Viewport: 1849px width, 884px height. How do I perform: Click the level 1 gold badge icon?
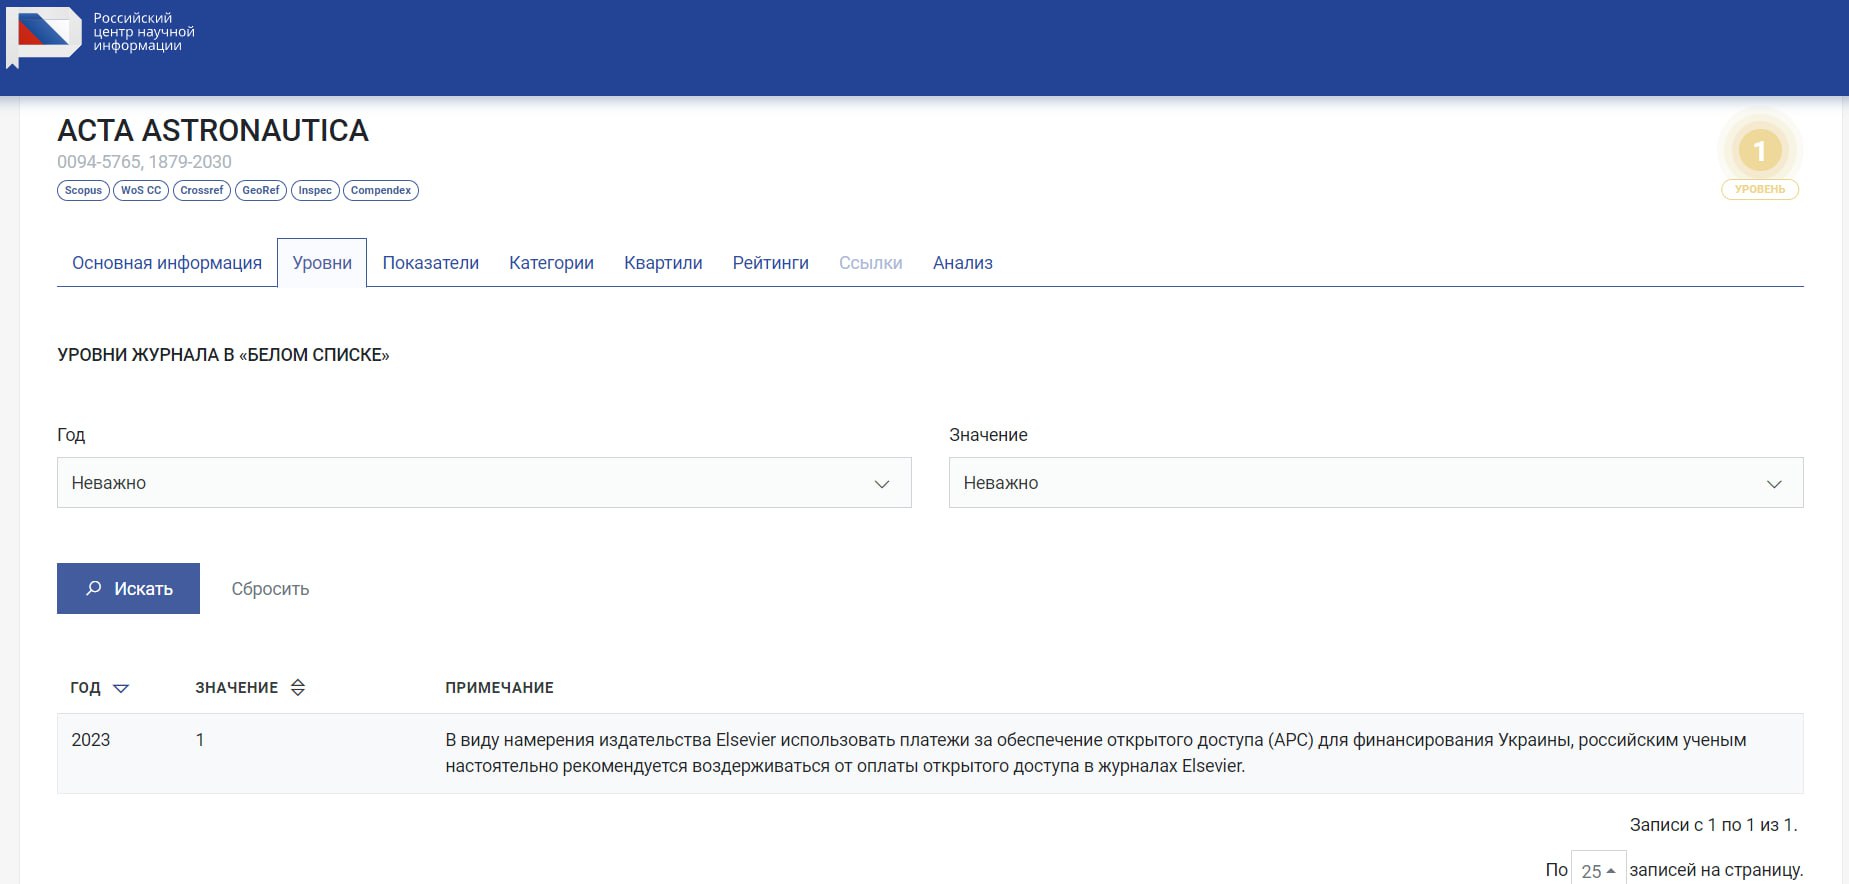pos(1760,150)
